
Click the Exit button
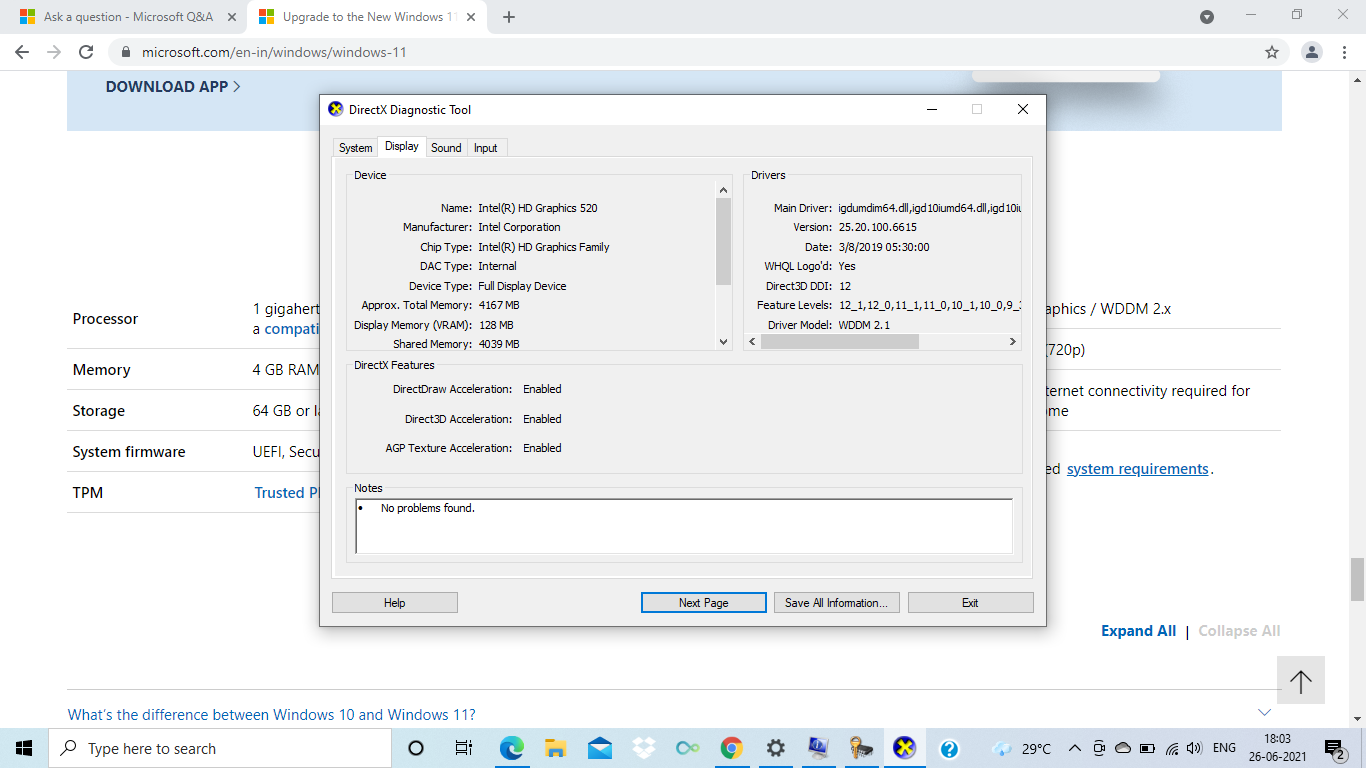tap(970, 603)
